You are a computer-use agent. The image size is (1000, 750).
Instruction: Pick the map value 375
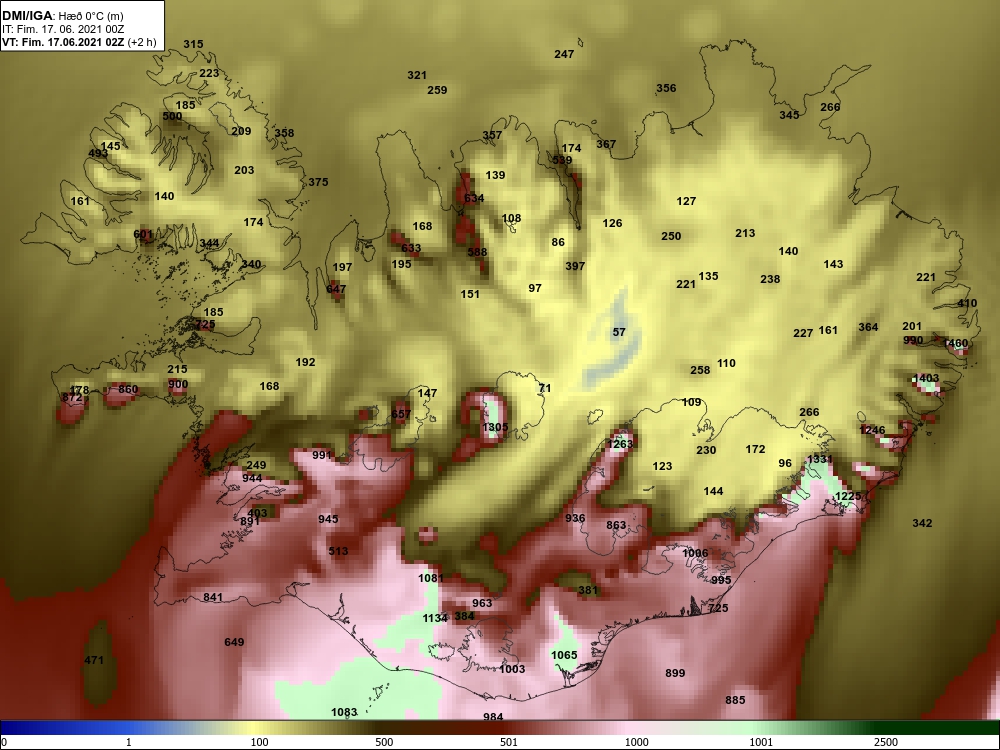coord(318,182)
